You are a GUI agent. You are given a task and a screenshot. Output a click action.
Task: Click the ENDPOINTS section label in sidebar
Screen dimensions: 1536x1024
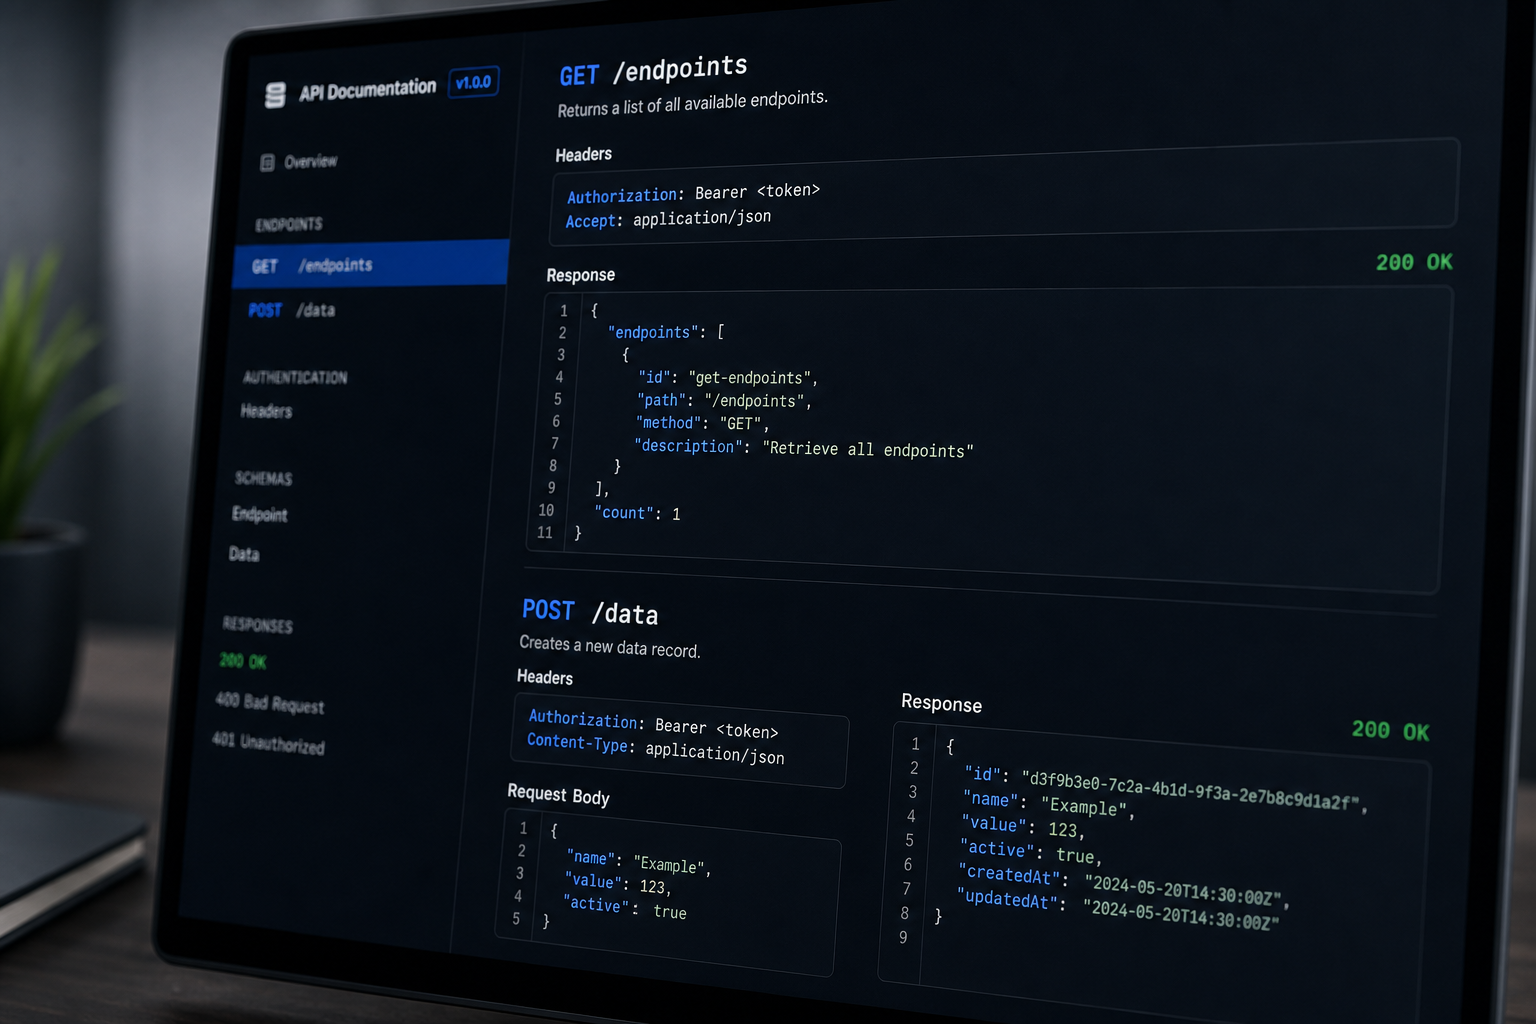pos(289,224)
